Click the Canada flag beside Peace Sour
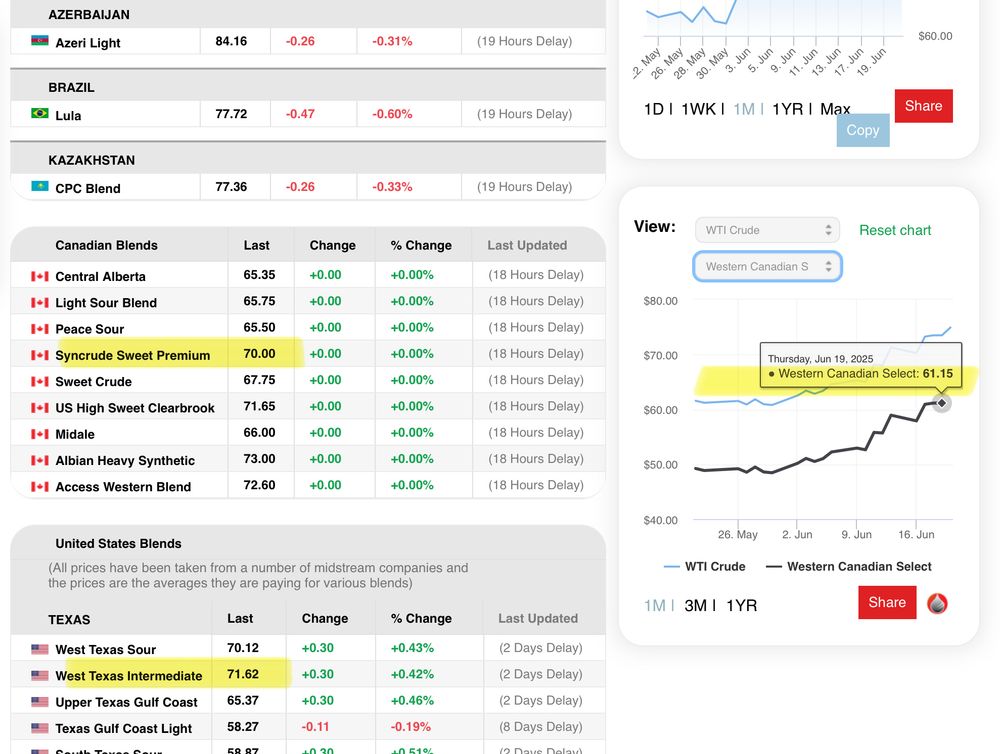This screenshot has height=754, width=1000. 40,329
